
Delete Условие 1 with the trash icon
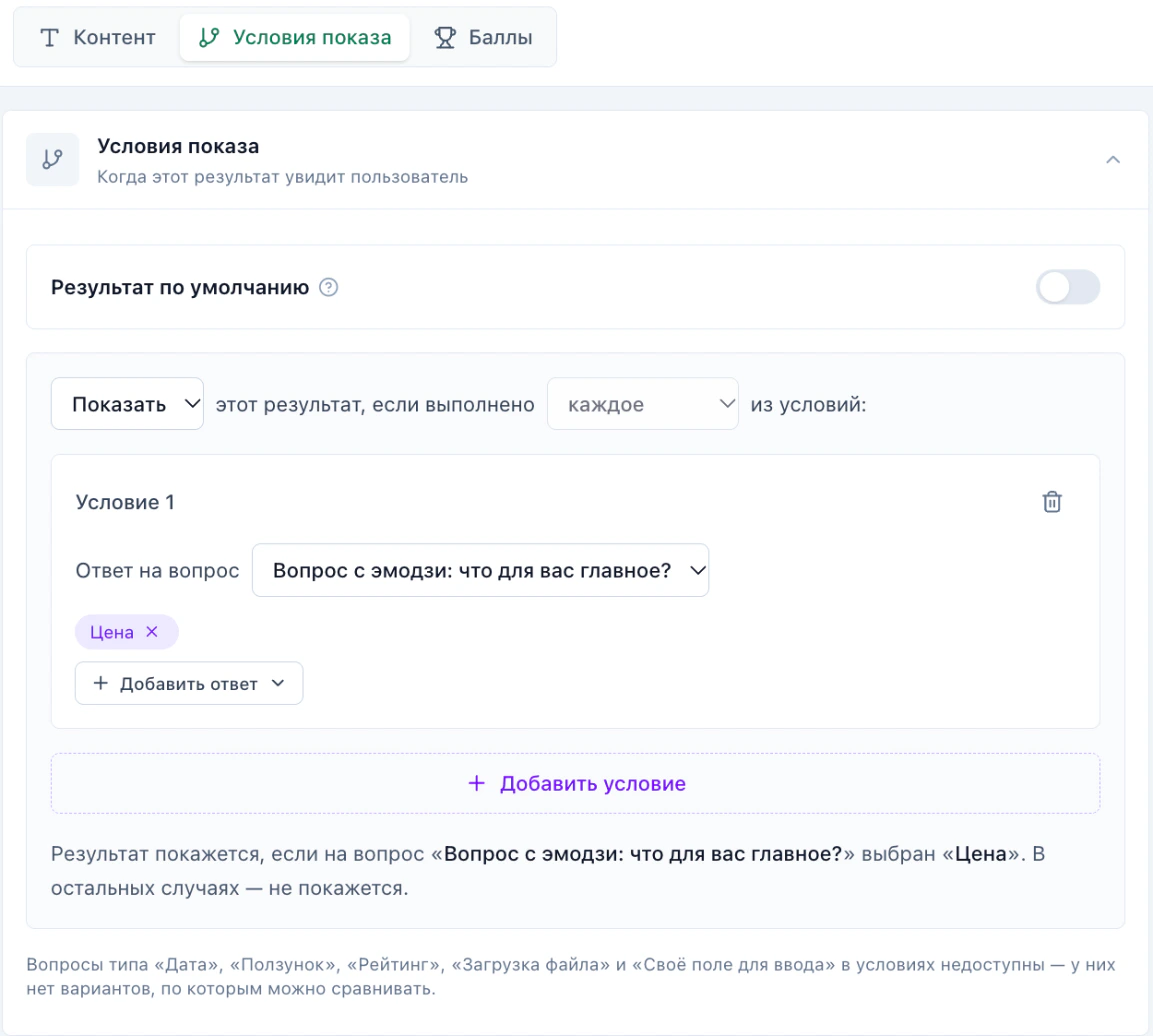(x=1052, y=502)
